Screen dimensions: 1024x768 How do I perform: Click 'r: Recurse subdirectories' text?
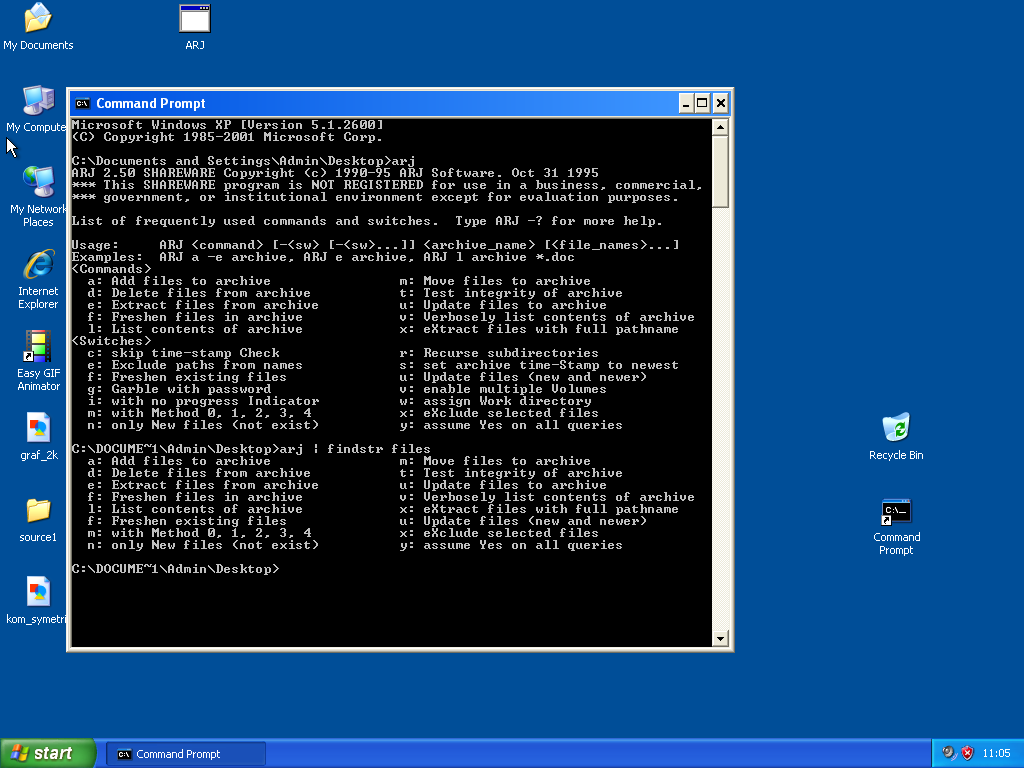pyautogui.click(x=499, y=353)
